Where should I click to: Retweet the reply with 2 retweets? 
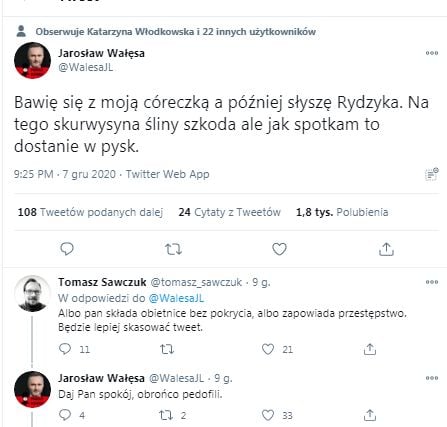pyautogui.click(x=166, y=415)
